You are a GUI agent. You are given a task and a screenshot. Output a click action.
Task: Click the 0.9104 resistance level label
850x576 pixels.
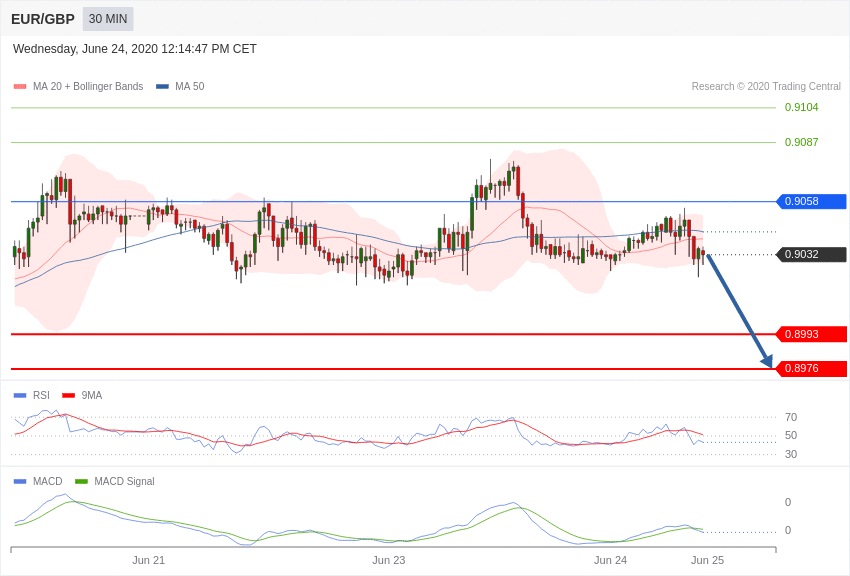click(801, 107)
